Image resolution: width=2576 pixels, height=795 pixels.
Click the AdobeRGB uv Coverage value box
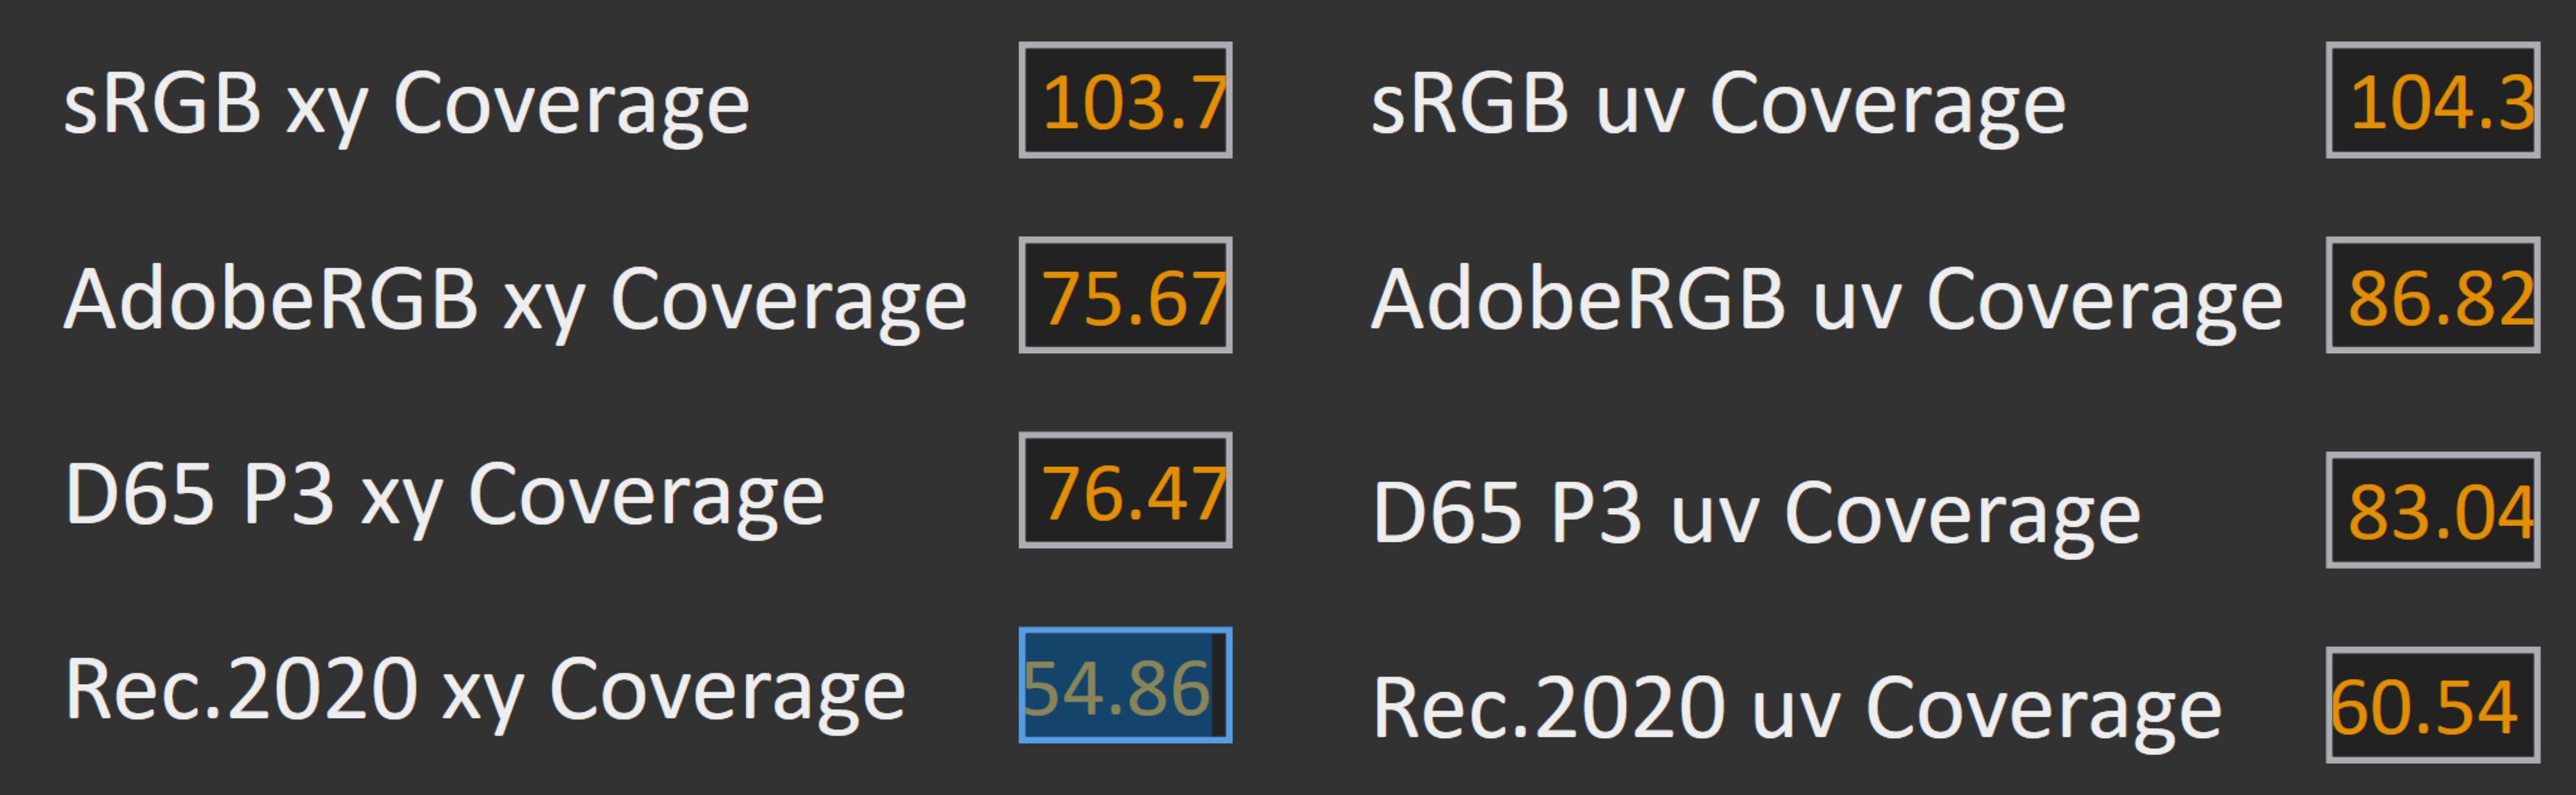tap(2432, 295)
